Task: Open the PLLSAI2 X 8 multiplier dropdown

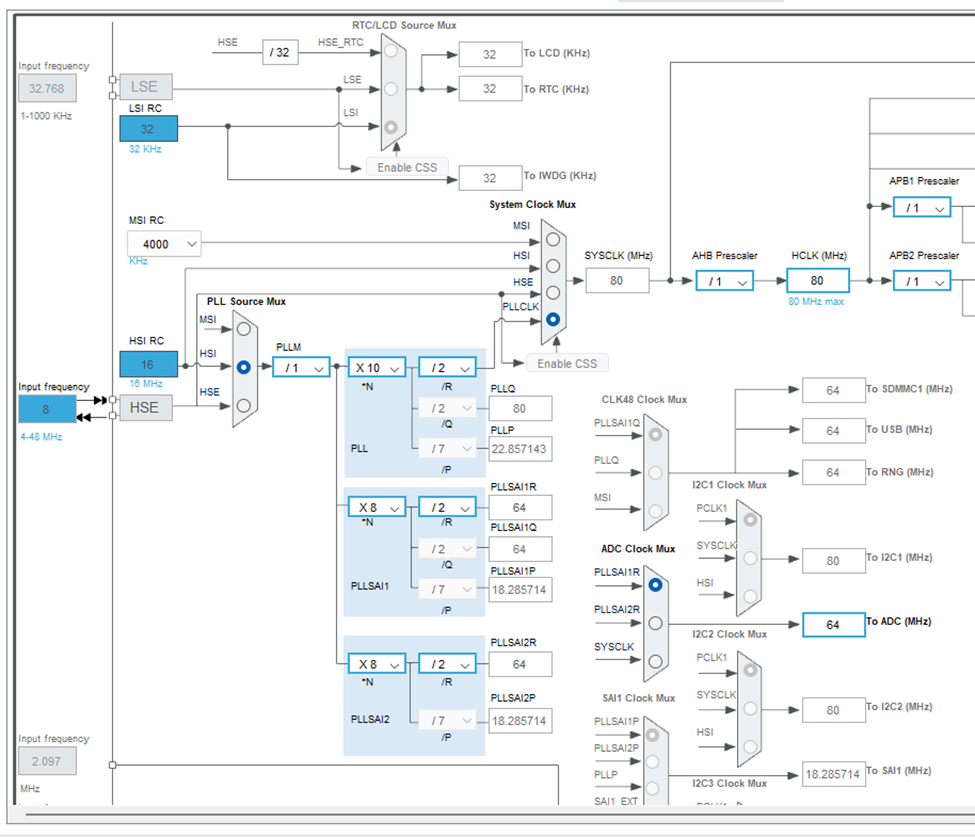Action: click(377, 664)
